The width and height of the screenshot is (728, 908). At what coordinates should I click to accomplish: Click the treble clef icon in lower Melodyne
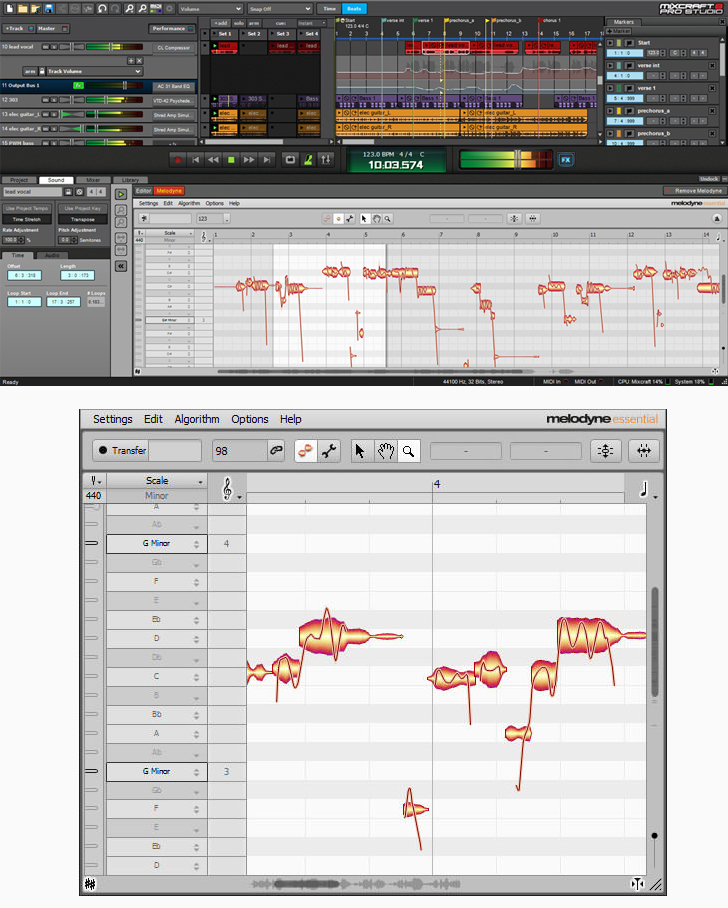[x=227, y=488]
